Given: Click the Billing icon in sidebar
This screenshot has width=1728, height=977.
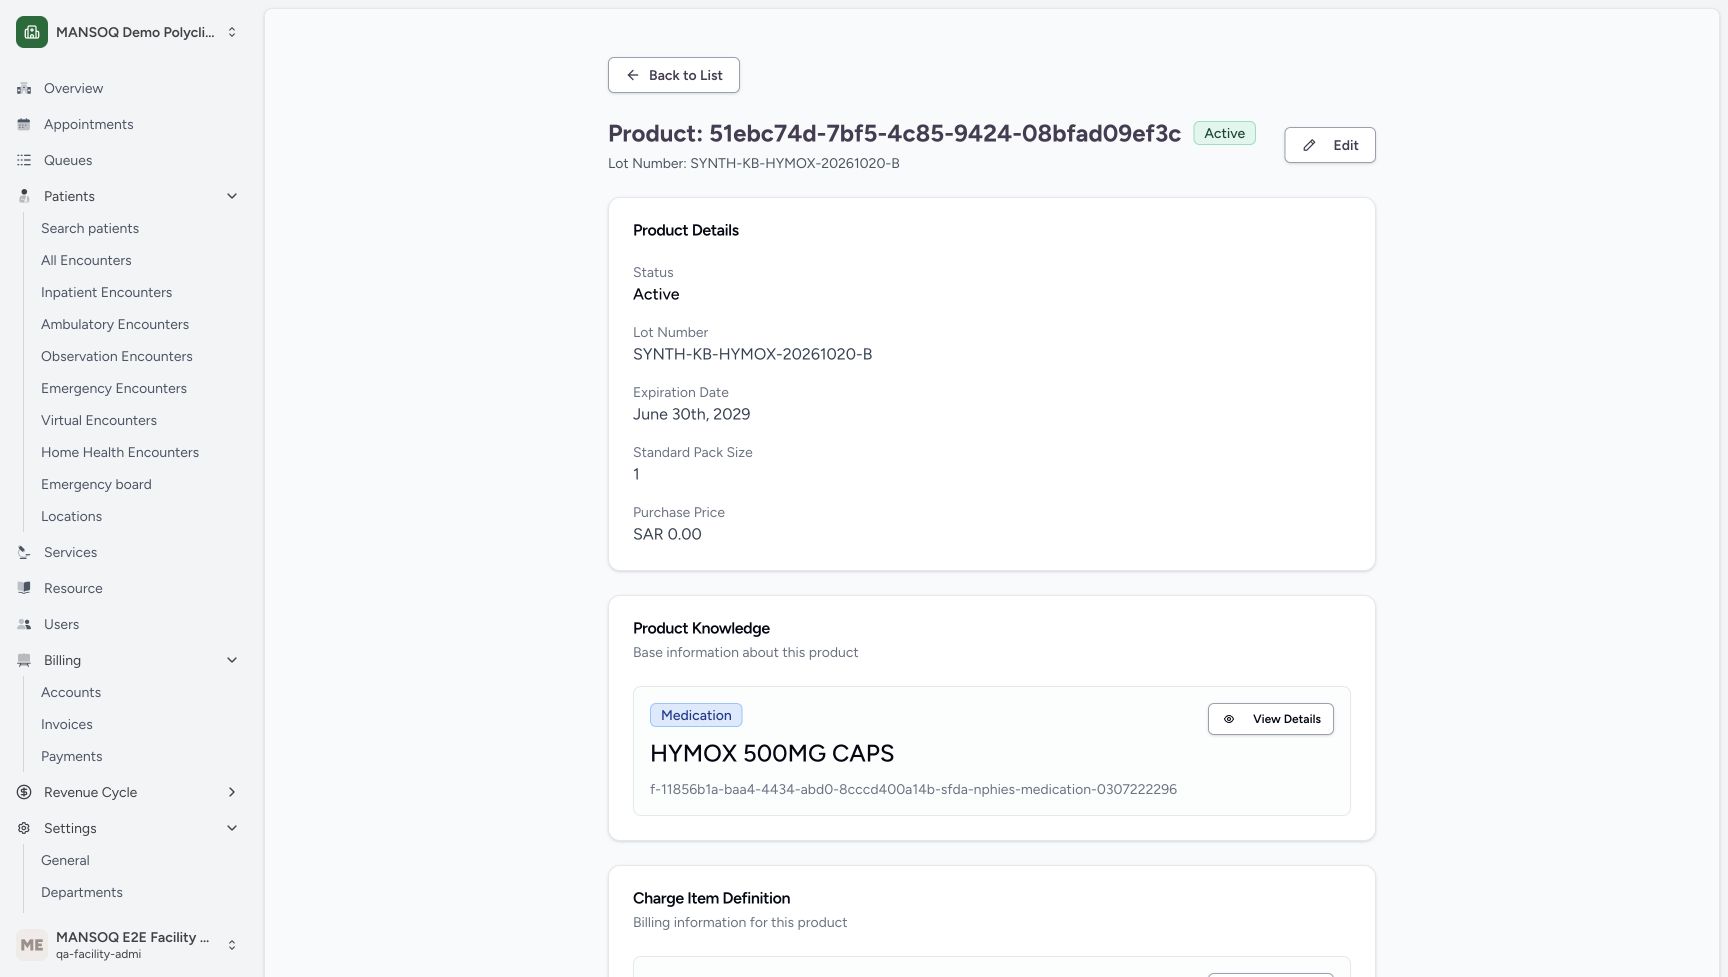Looking at the screenshot, I should (x=24, y=660).
